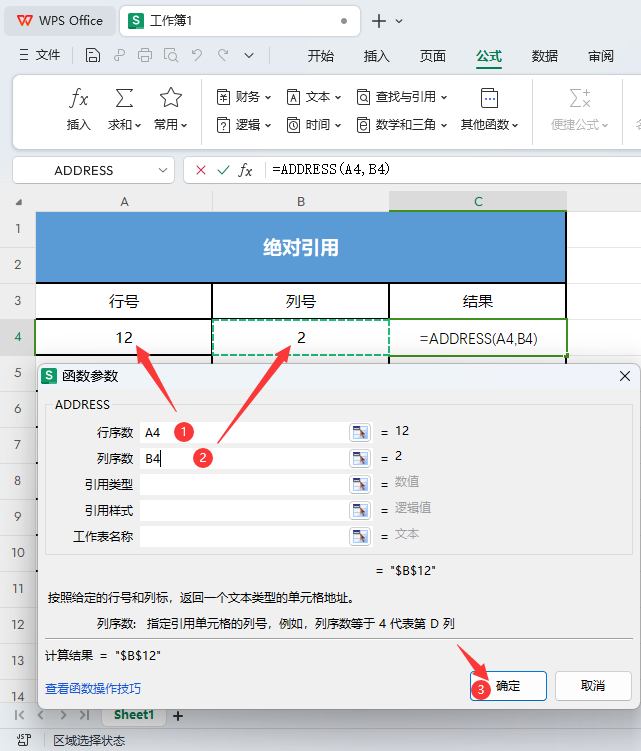Open the 财务 functions dropdown
Viewport: 641px width, 751px height.
244,97
